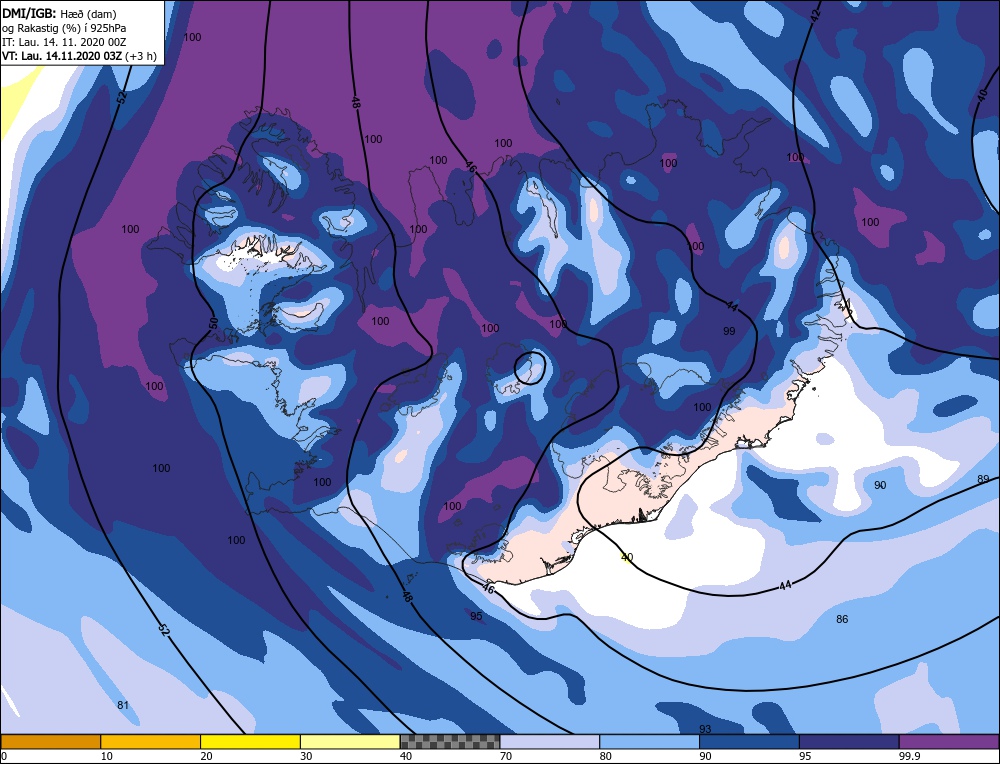Click the 'VT: Lau. 14.11.2020 03Z (+3 h)' line
Image resolution: width=1000 pixels, height=764 pixels.
point(79,55)
